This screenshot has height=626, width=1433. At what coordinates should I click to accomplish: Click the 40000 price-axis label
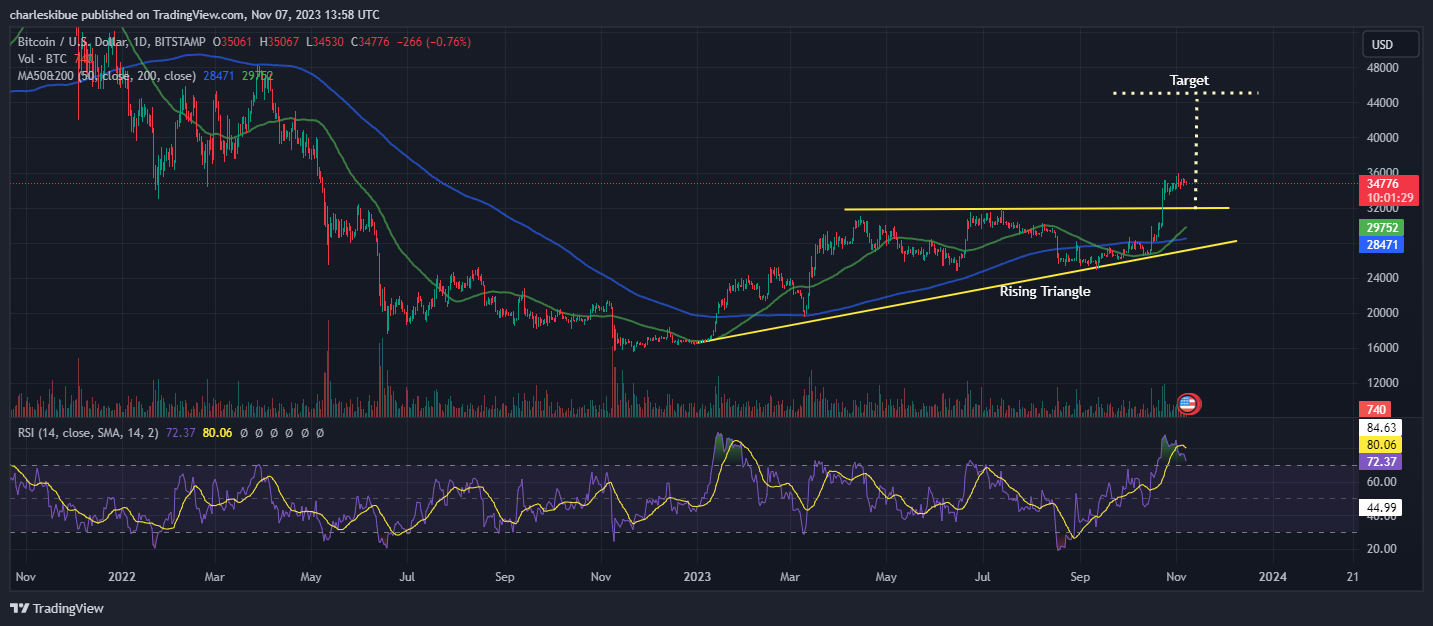(x=1383, y=138)
